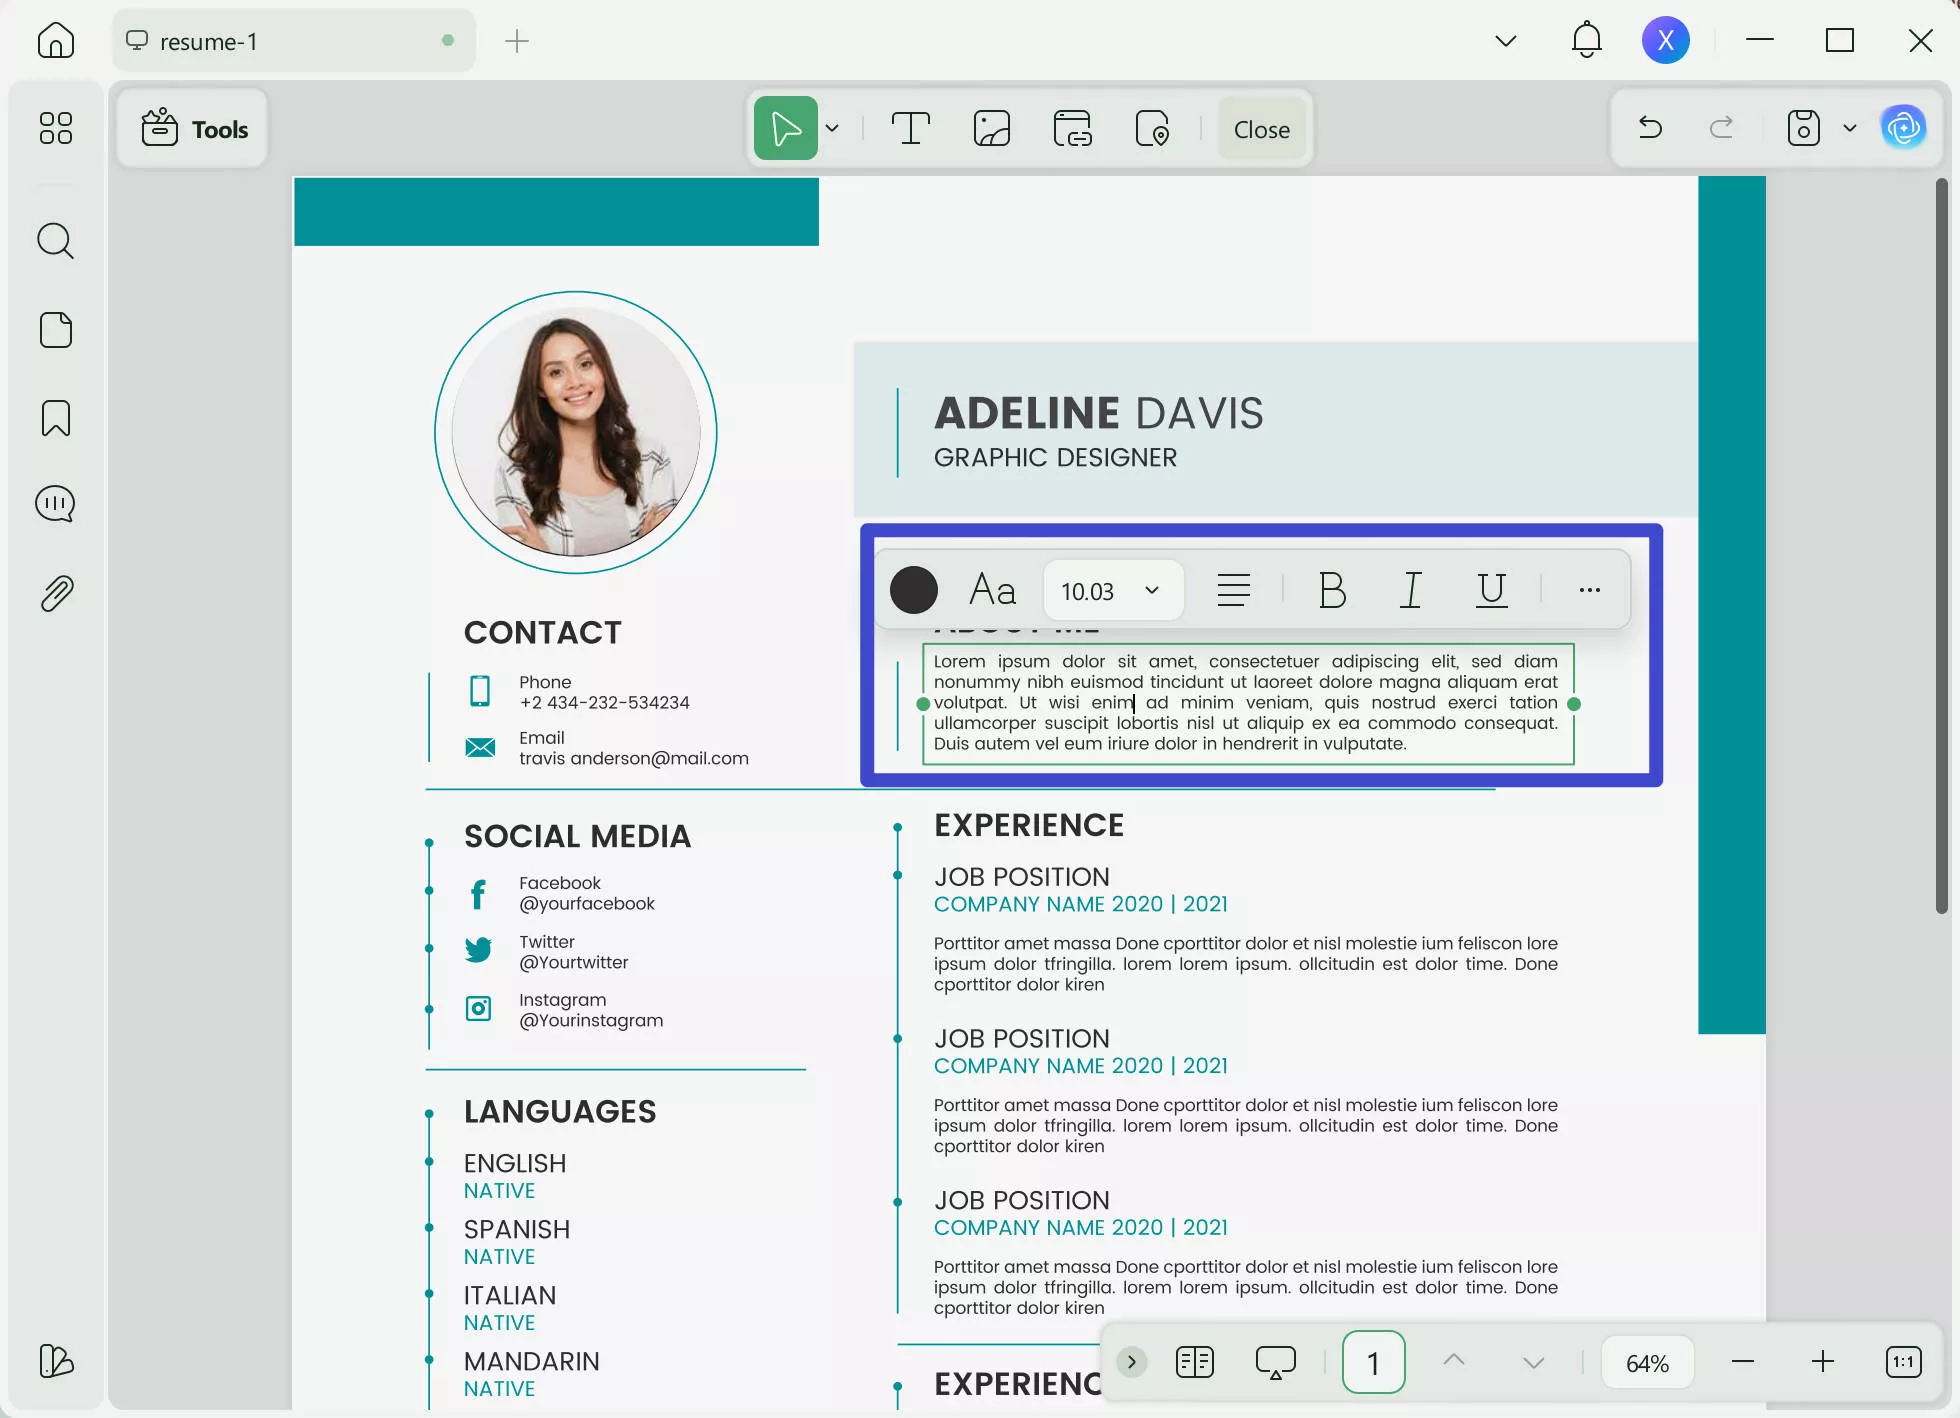Screen dimensions: 1960x1418
Task: Open Search in the left sidebar
Action: click(55, 241)
